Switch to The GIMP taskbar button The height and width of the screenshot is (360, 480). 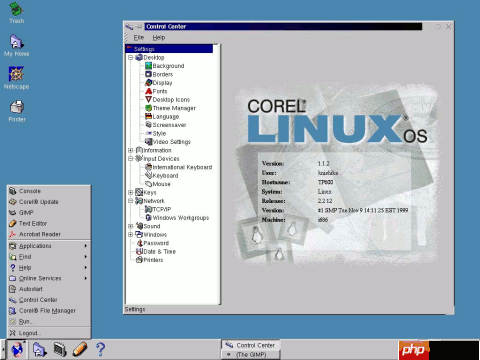pyautogui.click(x=251, y=355)
